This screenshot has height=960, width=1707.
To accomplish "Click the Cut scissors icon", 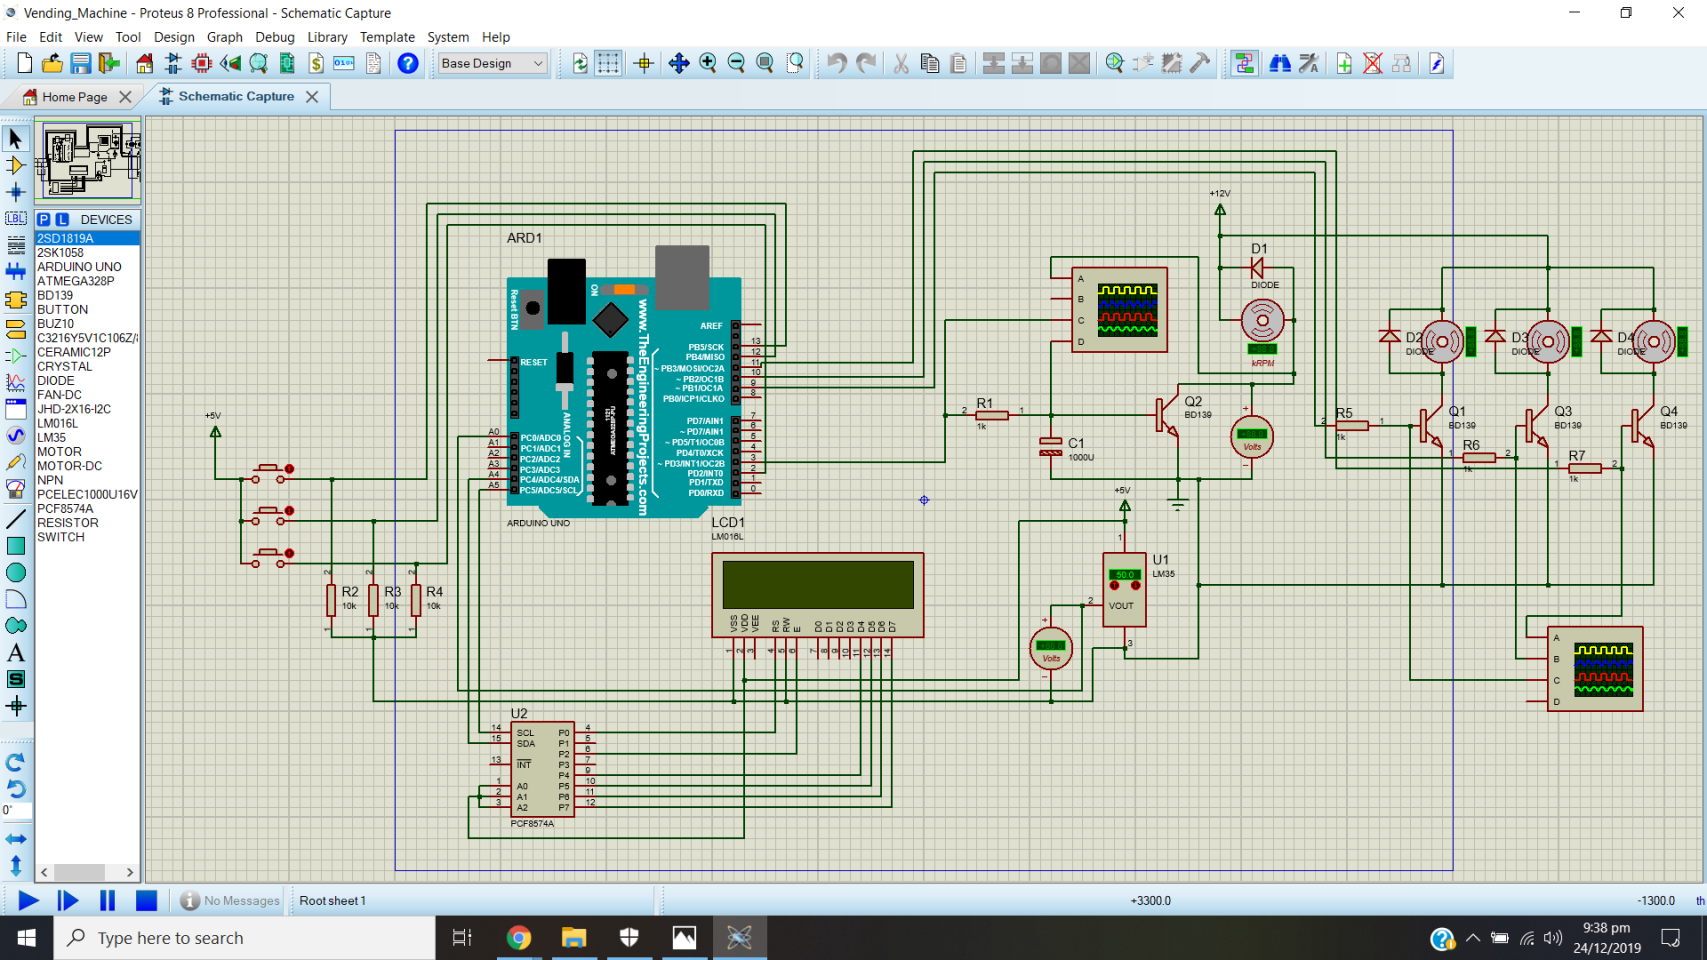I will (x=901, y=63).
